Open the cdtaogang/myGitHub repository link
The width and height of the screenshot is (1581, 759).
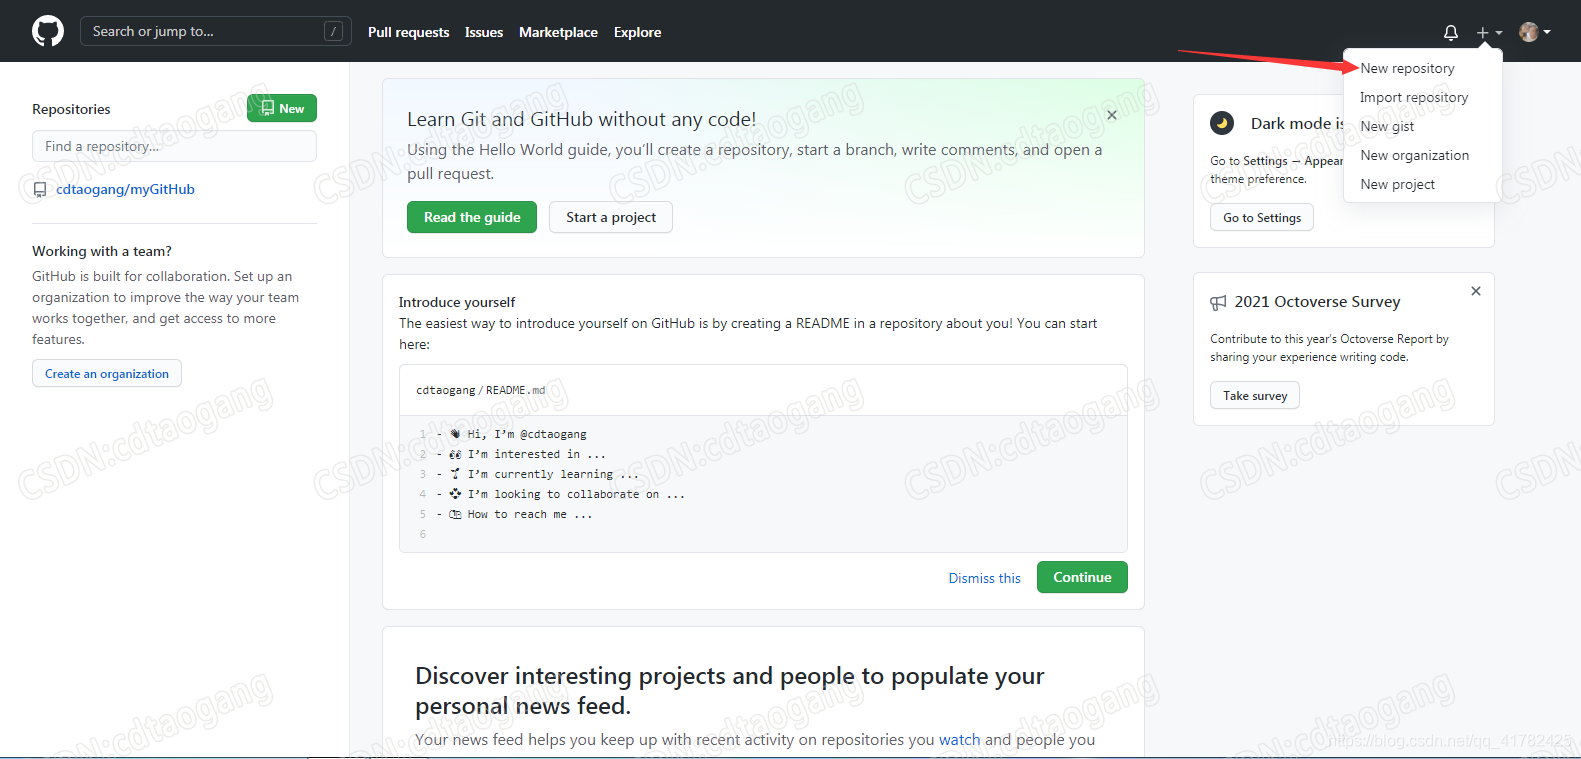125,189
